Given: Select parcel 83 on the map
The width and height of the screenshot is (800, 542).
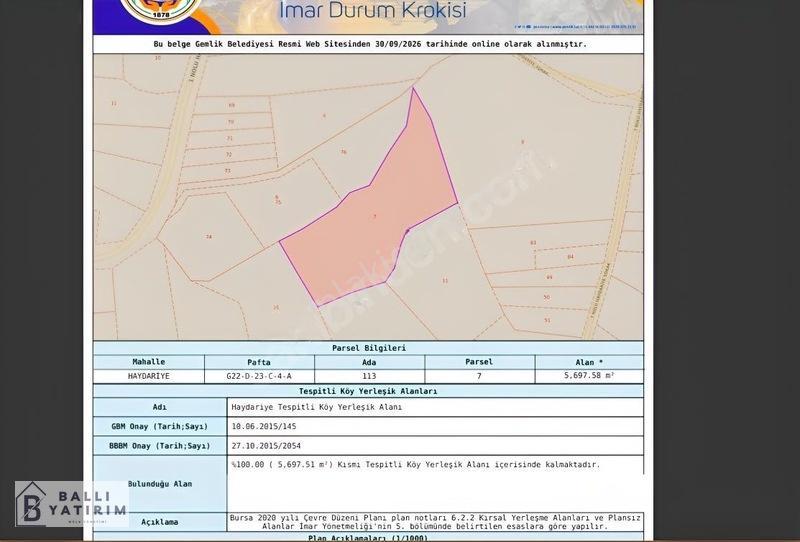Looking at the screenshot, I should [x=533, y=243].
